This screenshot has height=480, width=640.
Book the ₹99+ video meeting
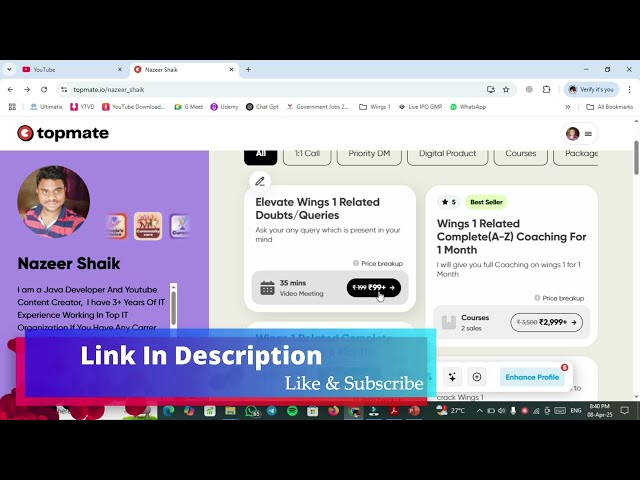(x=373, y=288)
